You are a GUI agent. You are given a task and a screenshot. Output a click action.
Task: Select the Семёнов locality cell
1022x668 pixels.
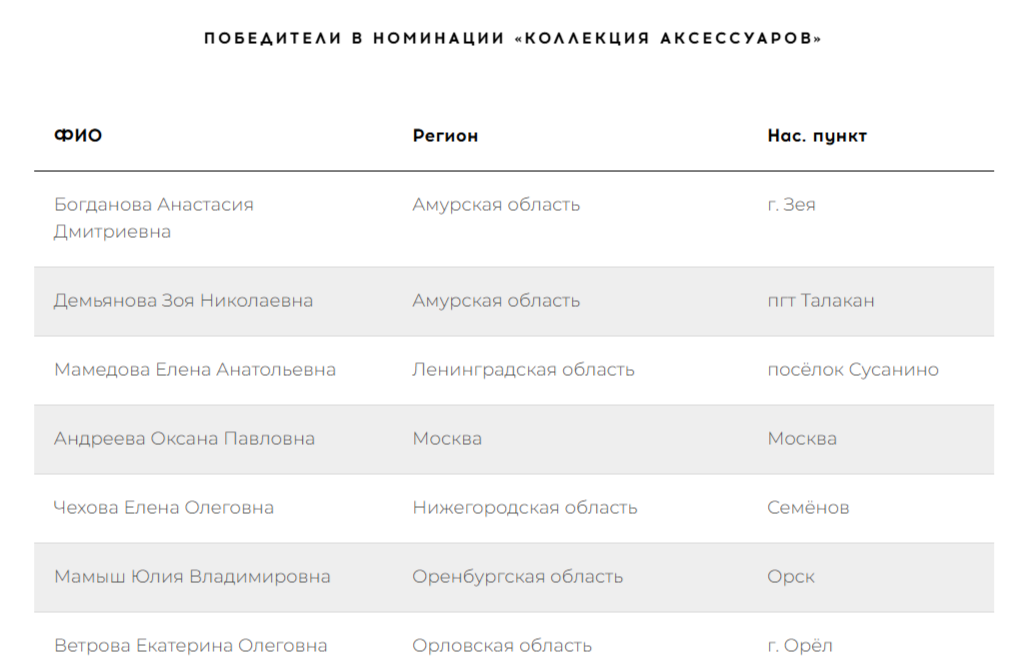tap(808, 508)
